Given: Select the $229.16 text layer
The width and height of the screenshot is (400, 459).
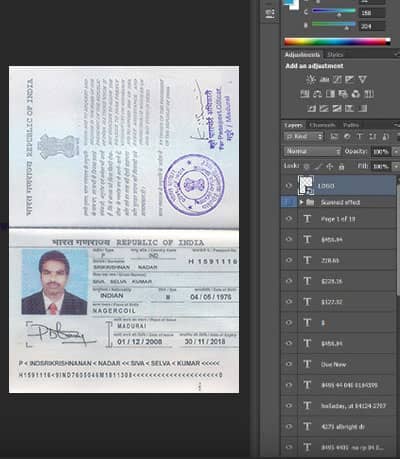Looking at the screenshot, I should [x=338, y=281].
